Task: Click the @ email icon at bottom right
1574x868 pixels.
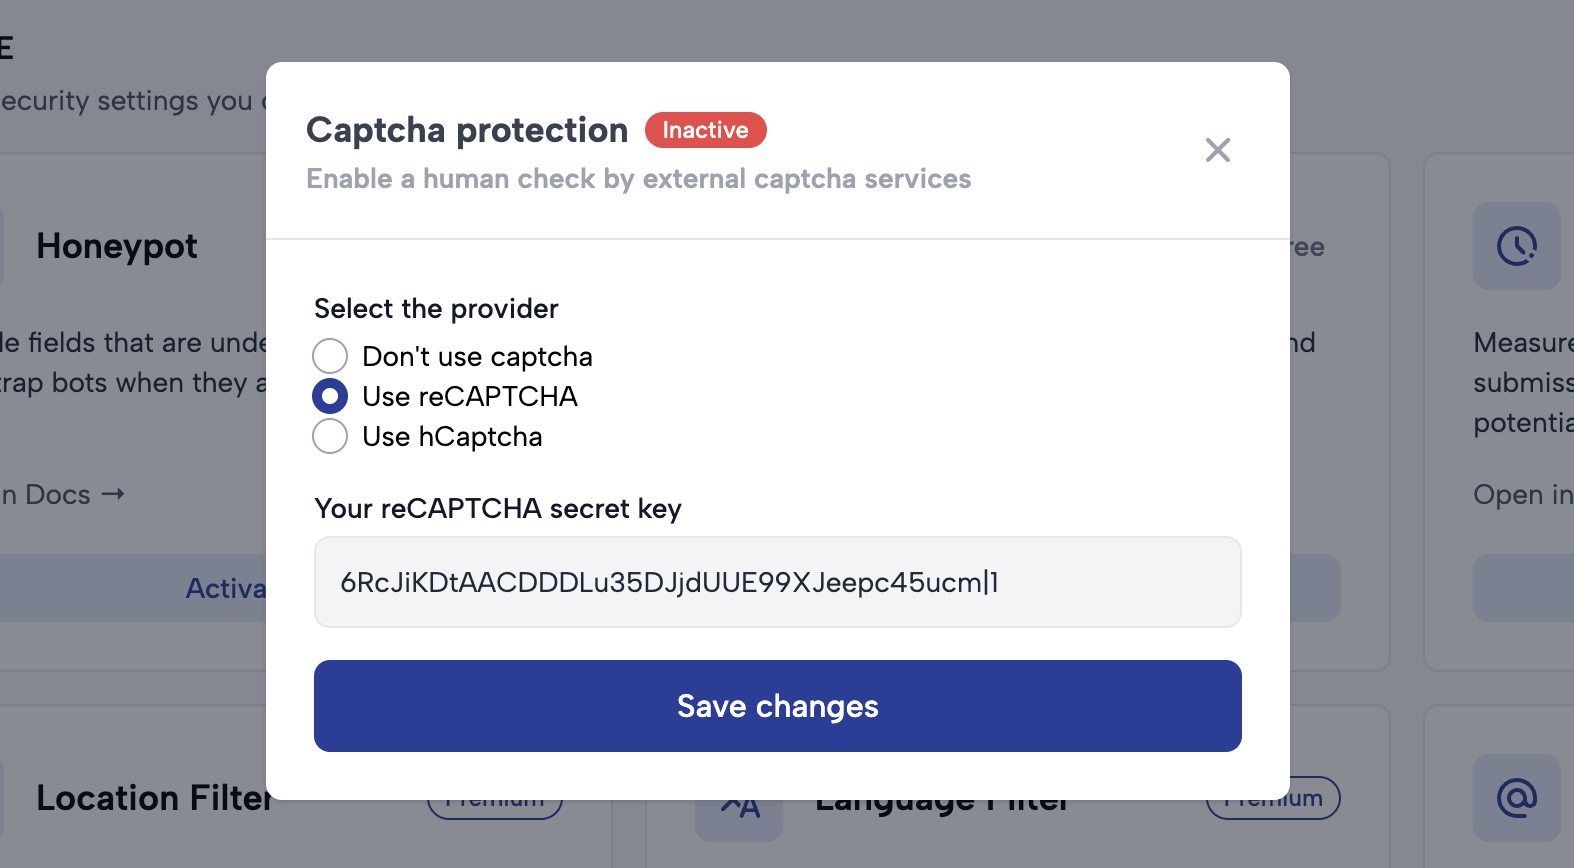Action: pos(1517,798)
